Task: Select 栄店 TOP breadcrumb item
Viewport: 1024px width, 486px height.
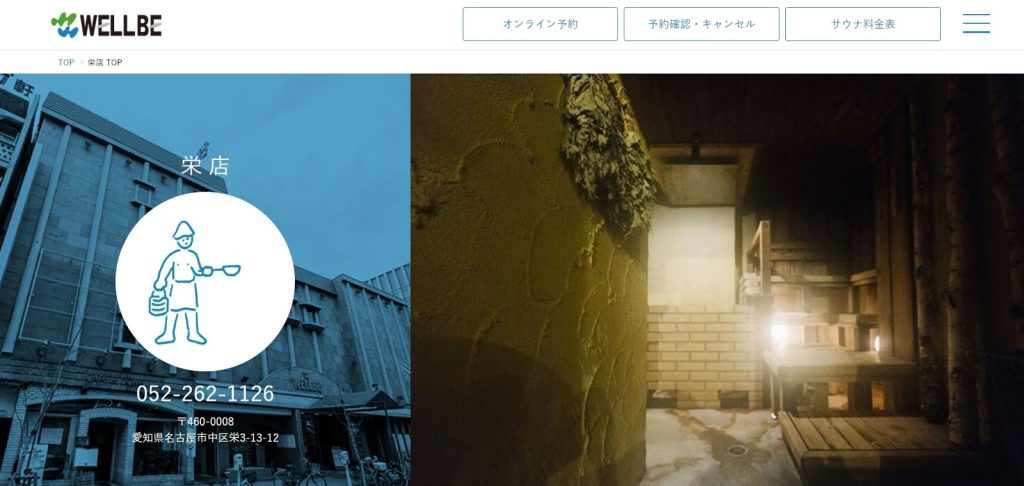Action: tap(105, 63)
